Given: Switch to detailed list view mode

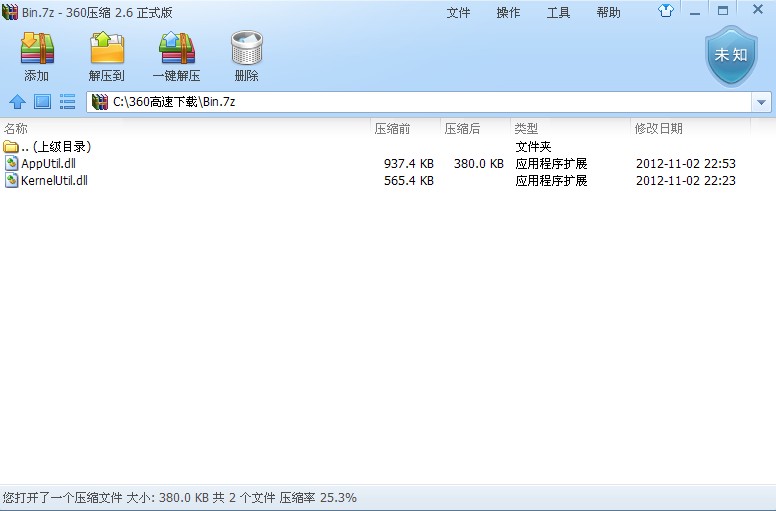Looking at the screenshot, I should [x=67, y=102].
